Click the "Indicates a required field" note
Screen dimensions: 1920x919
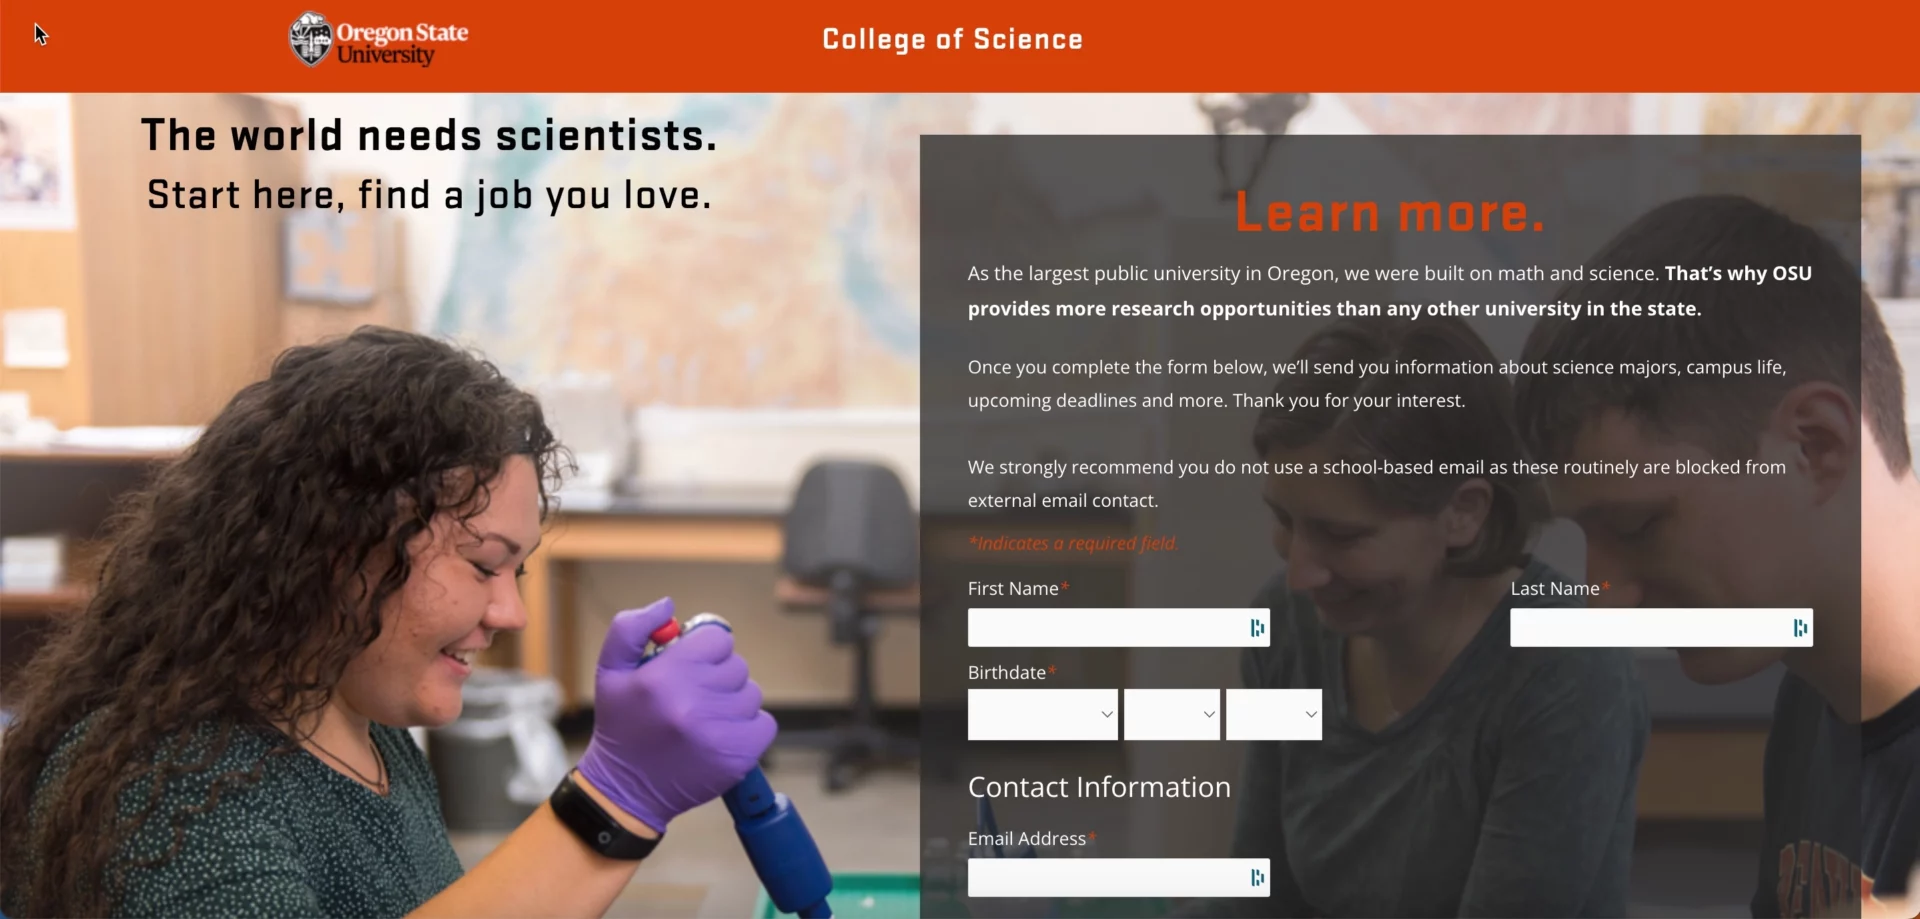click(1073, 543)
